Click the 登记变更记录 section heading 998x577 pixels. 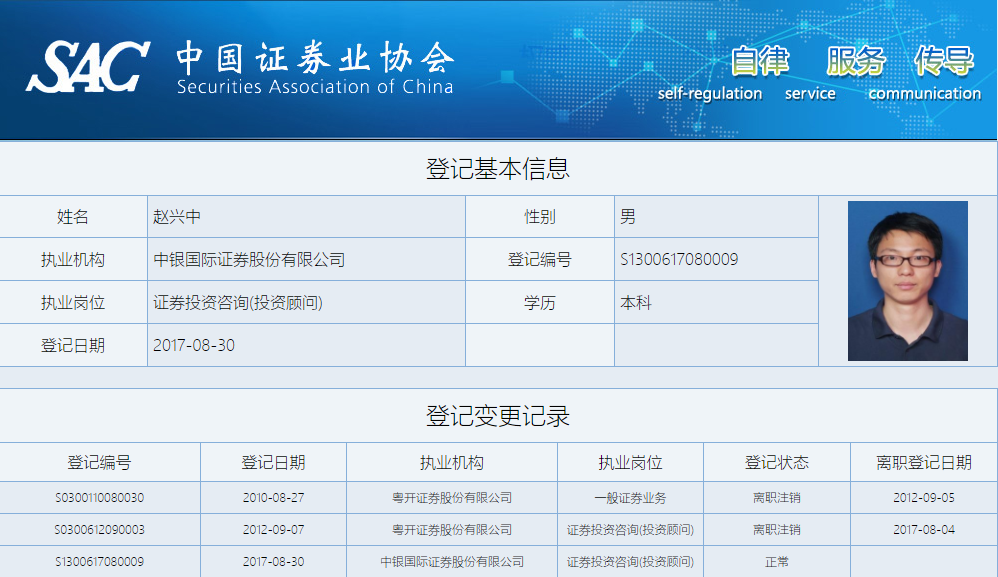498,416
